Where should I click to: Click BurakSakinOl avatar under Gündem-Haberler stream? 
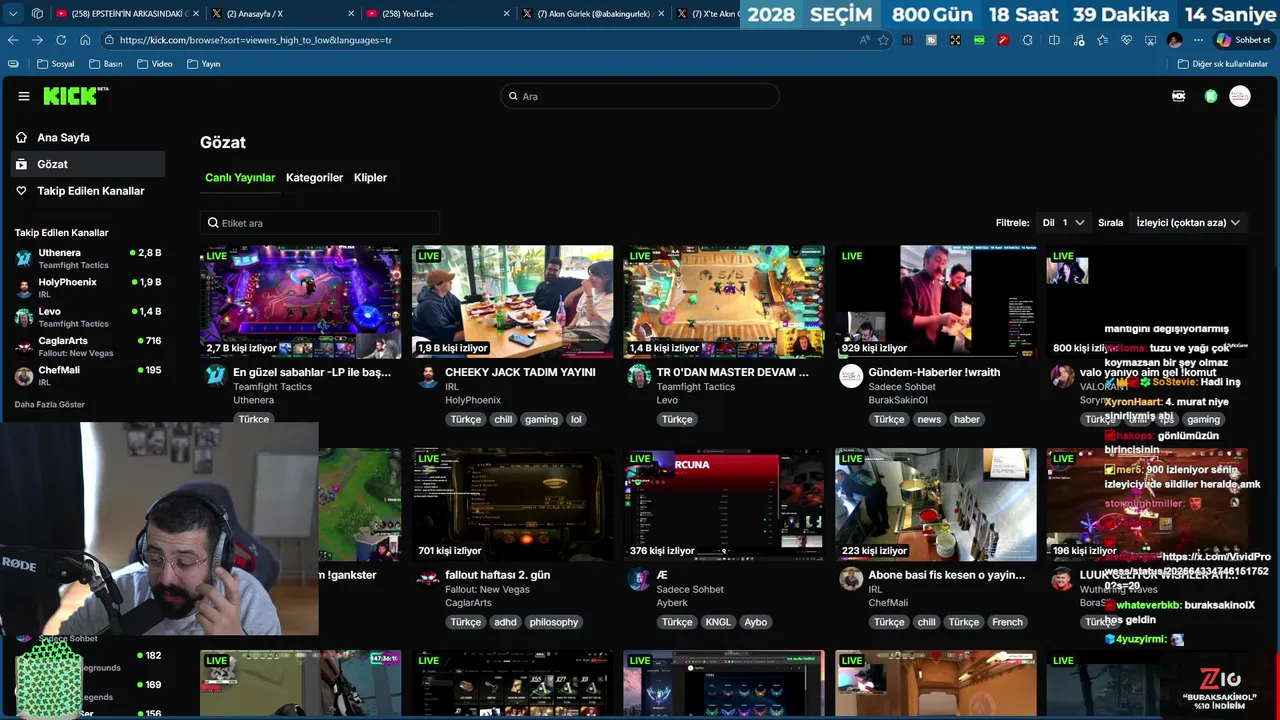(x=851, y=375)
